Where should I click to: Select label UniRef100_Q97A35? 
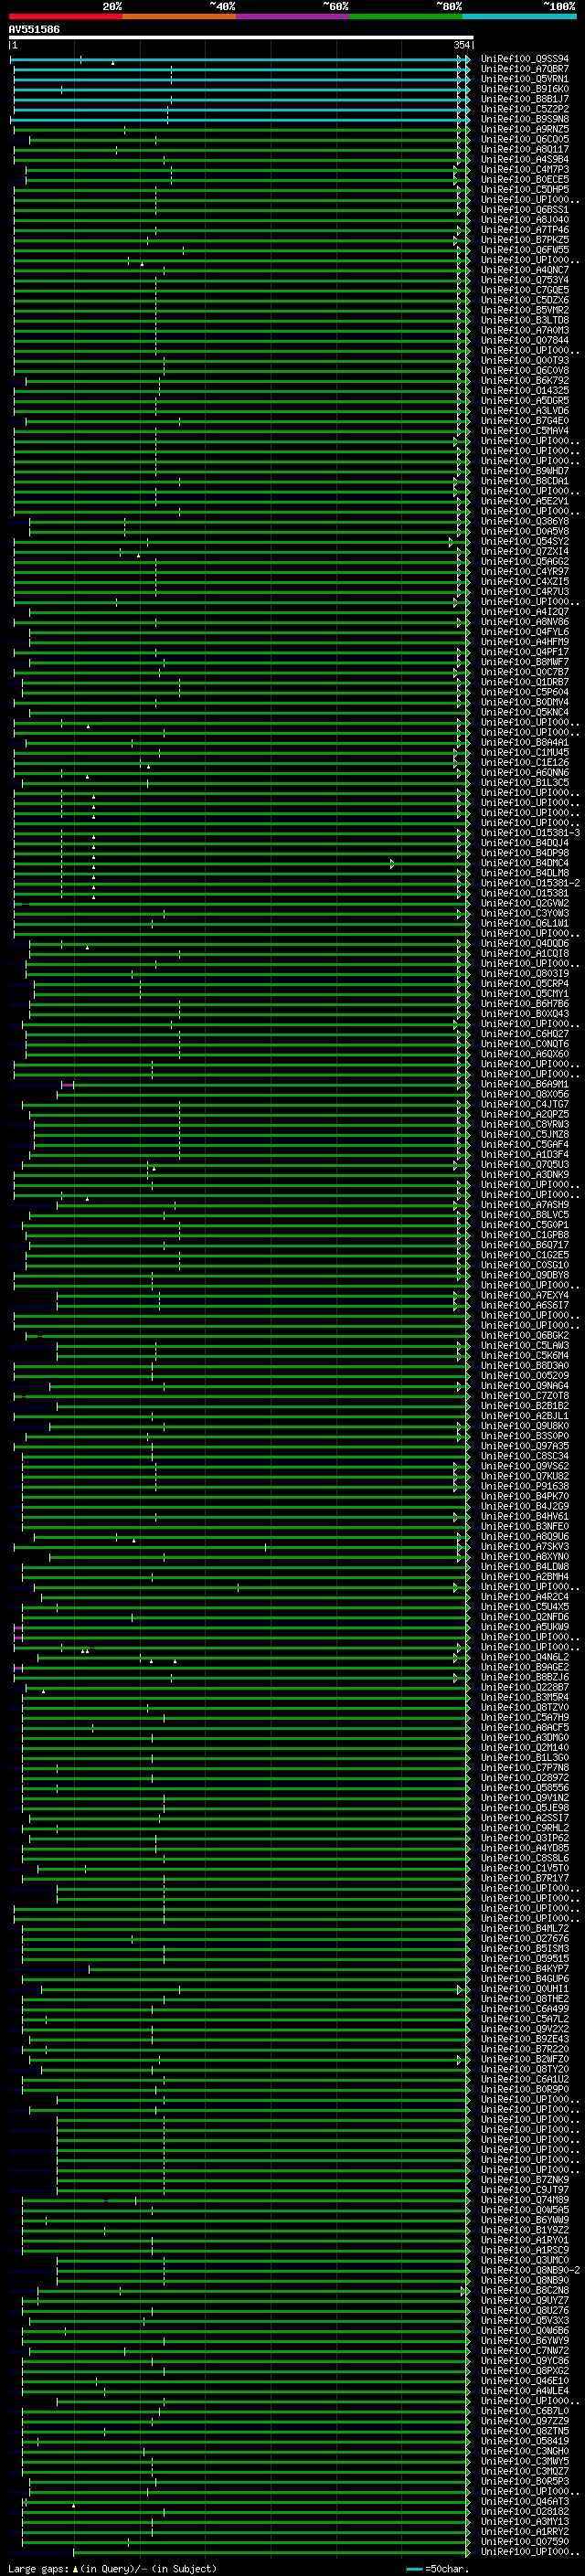tap(525, 1446)
